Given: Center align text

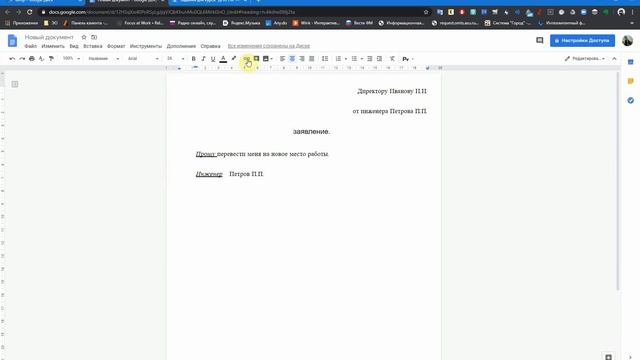Looking at the screenshot, I should (292, 59).
